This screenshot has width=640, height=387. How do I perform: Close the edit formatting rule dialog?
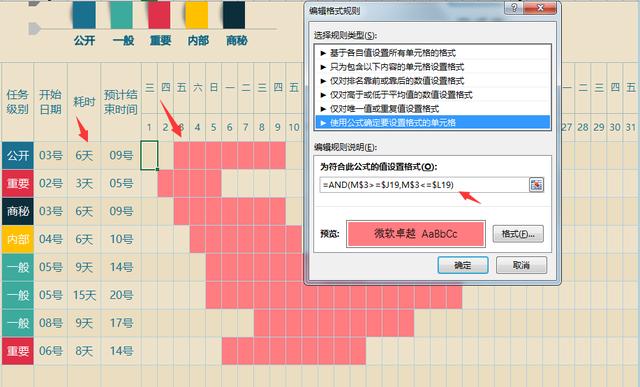pyautogui.click(x=540, y=8)
